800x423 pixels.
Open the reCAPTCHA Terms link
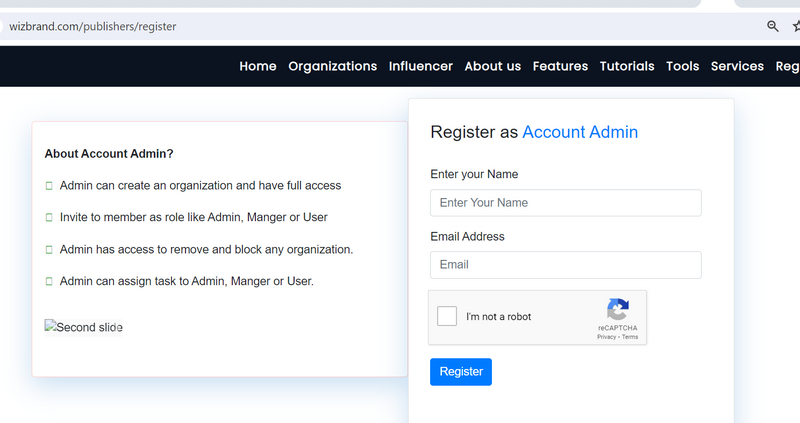coord(629,337)
